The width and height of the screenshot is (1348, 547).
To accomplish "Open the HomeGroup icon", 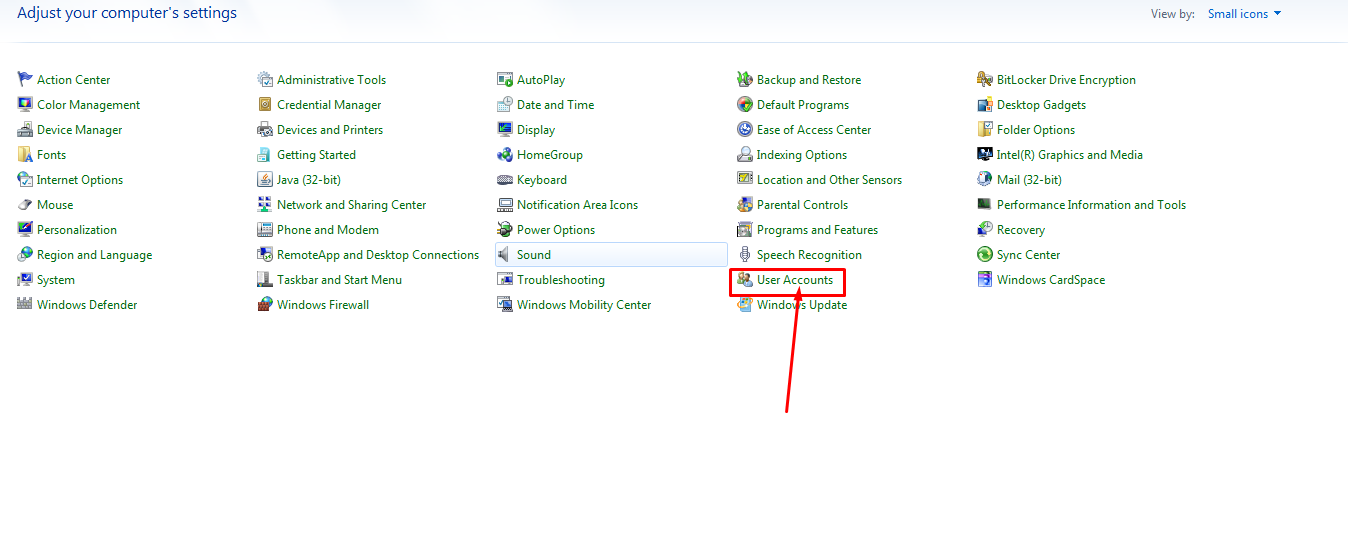I will coord(505,155).
